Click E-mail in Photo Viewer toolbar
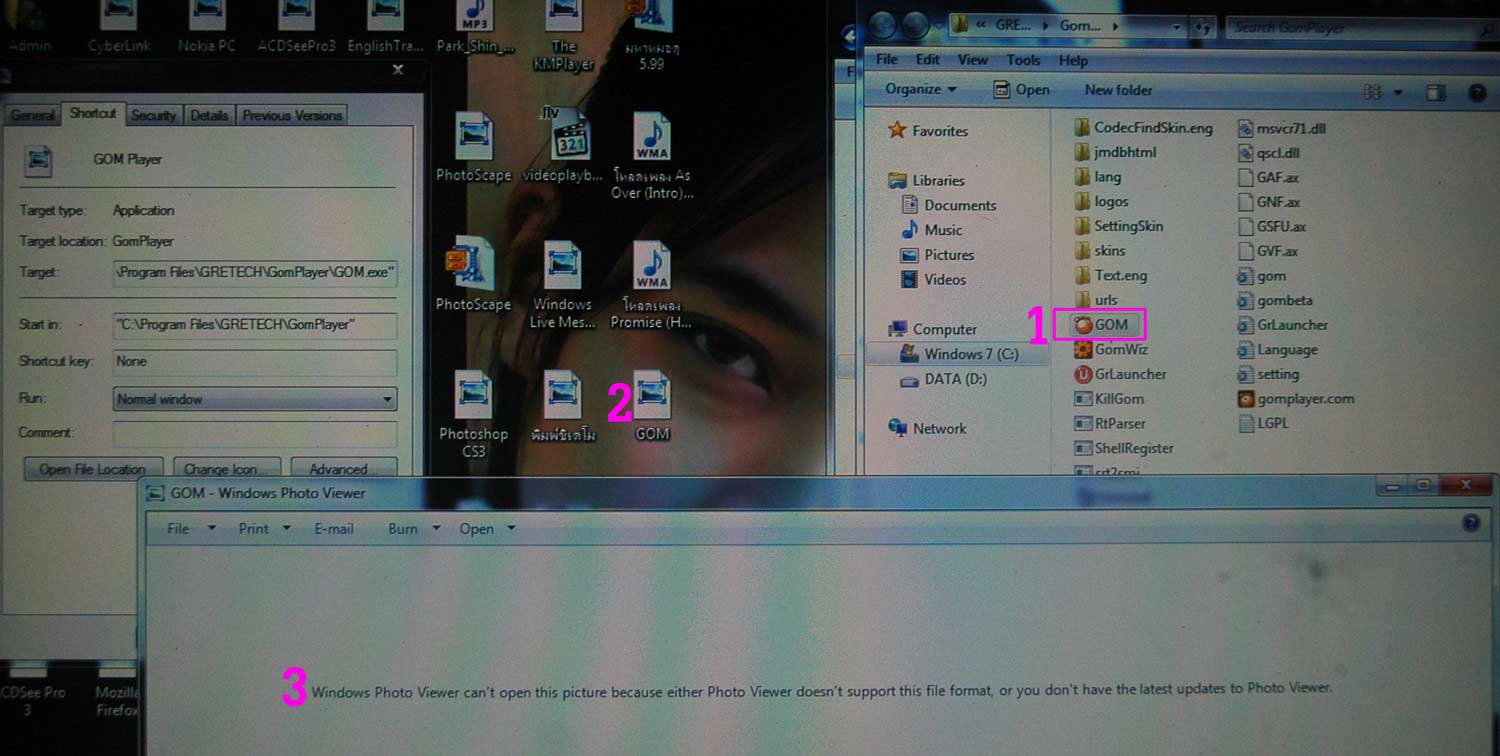The width and height of the screenshot is (1500, 756). coord(334,529)
